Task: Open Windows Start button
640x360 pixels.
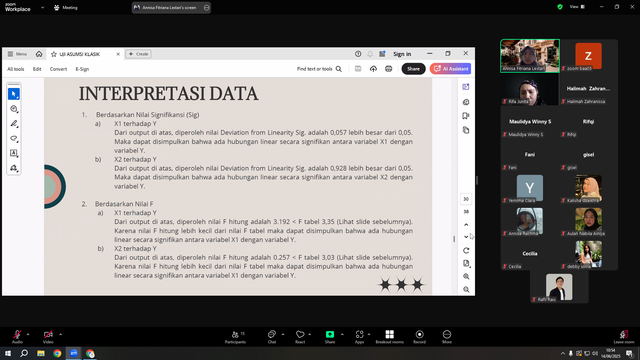Action: click(8, 353)
